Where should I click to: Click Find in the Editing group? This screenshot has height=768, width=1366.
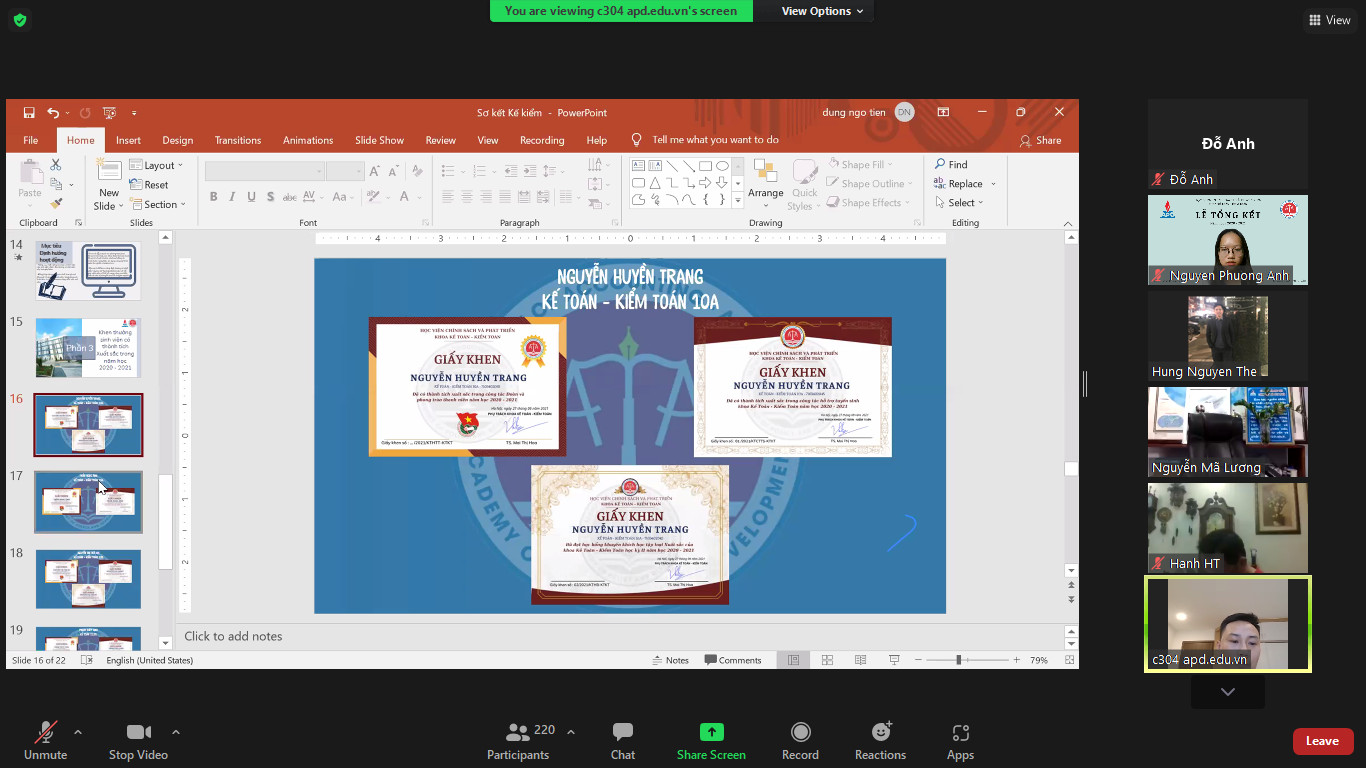(x=951, y=164)
